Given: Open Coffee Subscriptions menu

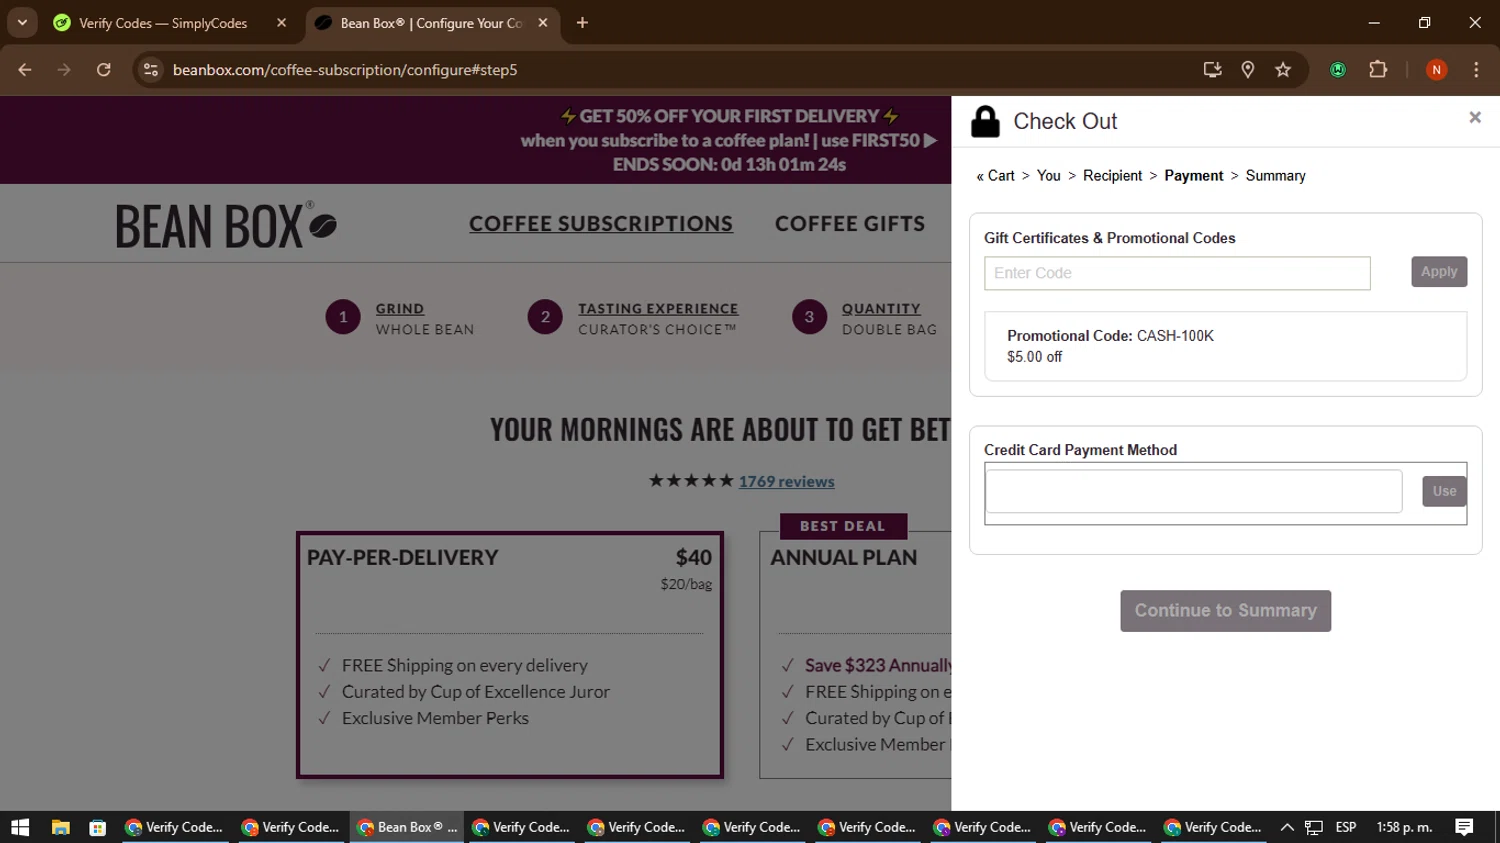Looking at the screenshot, I should (601, 224).
